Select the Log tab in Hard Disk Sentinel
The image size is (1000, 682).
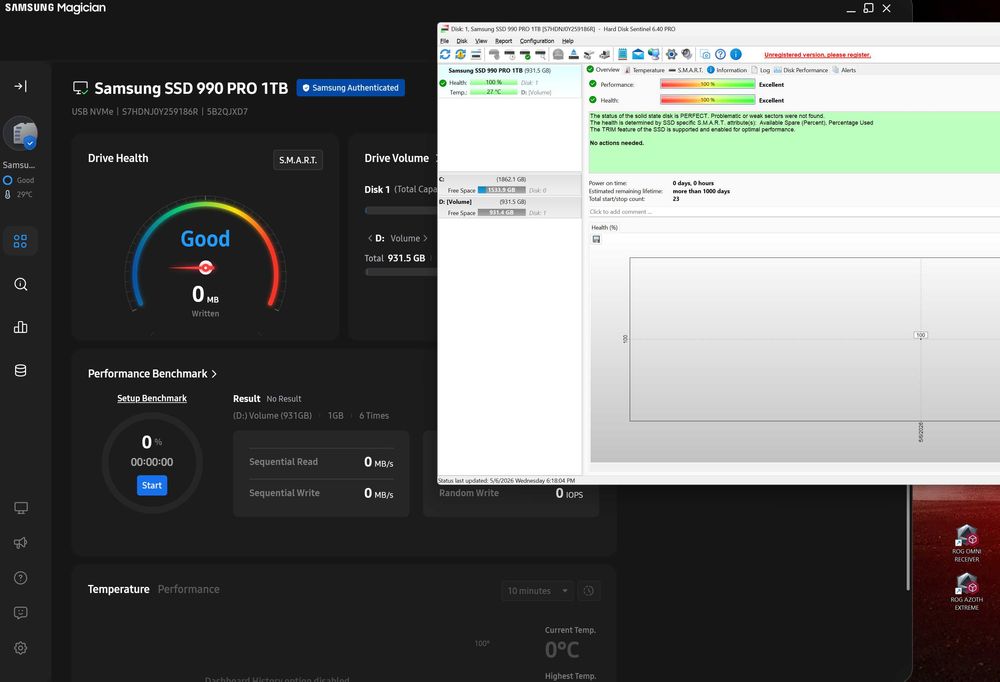pyautogui.click(x=760, y=70)
